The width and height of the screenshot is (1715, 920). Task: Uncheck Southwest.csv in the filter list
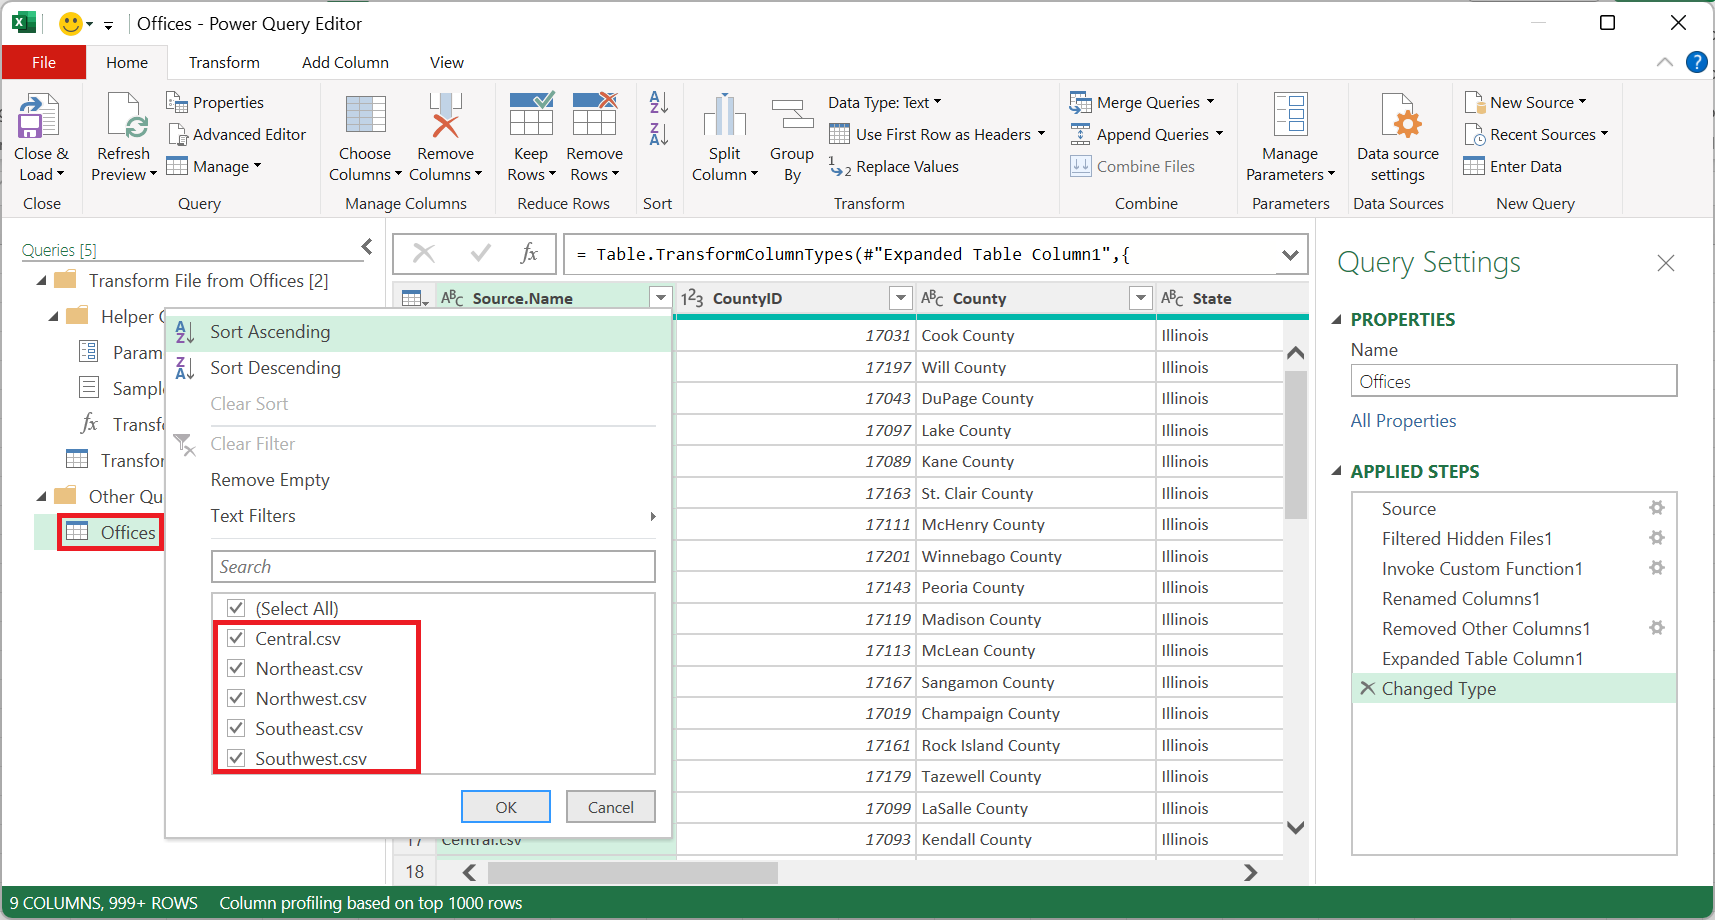pos(236,758)
